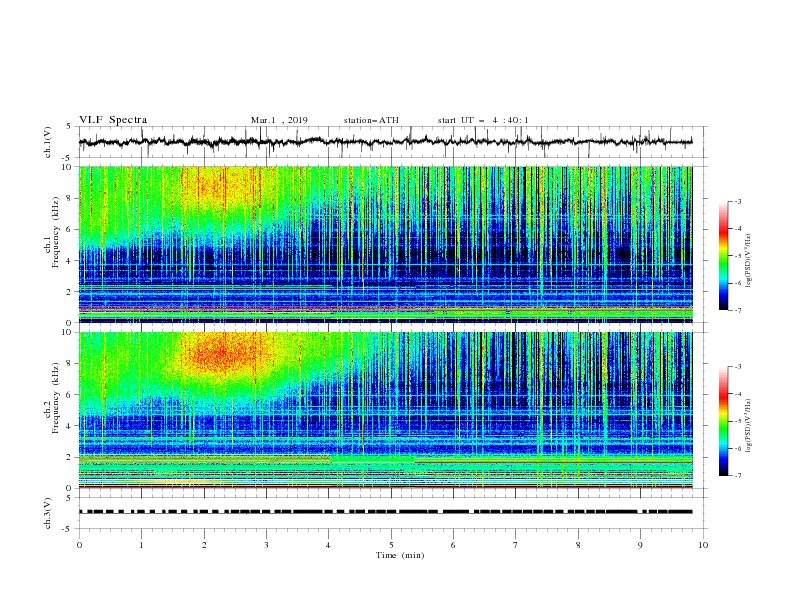792x612 pixels.
Task: Click the ch.1 spectrogram color scale bar
Action: coord(723,256)
